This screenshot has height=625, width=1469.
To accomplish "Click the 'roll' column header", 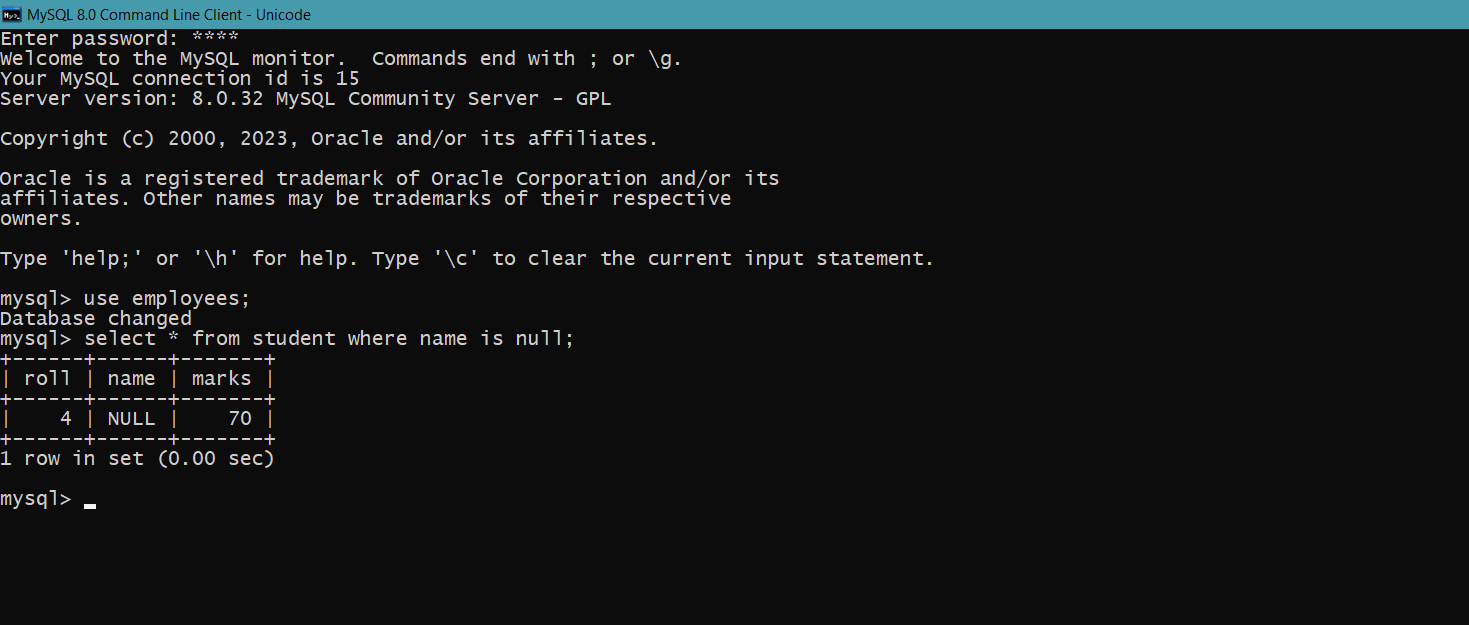I will click(x=48, y=379).
